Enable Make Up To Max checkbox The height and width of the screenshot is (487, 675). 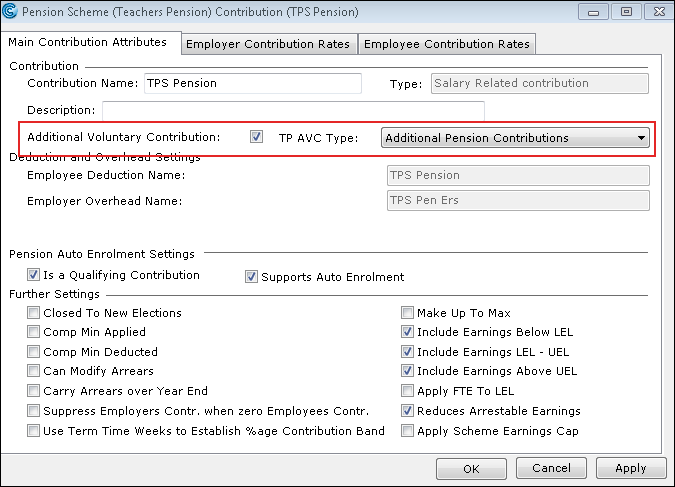pyautogui.click(x=407, y=313)
